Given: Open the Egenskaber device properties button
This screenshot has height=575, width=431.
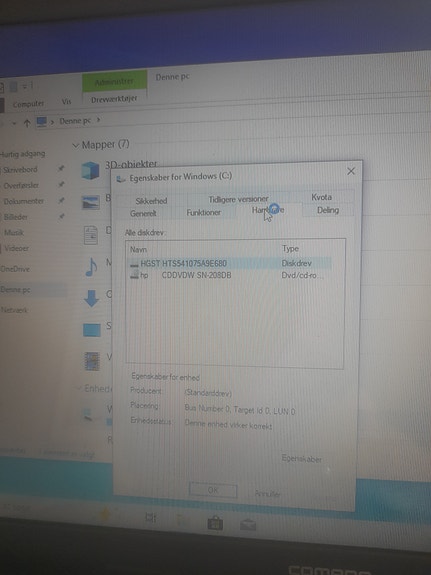Looking at the screenshot, I should (x=302, y=458).
